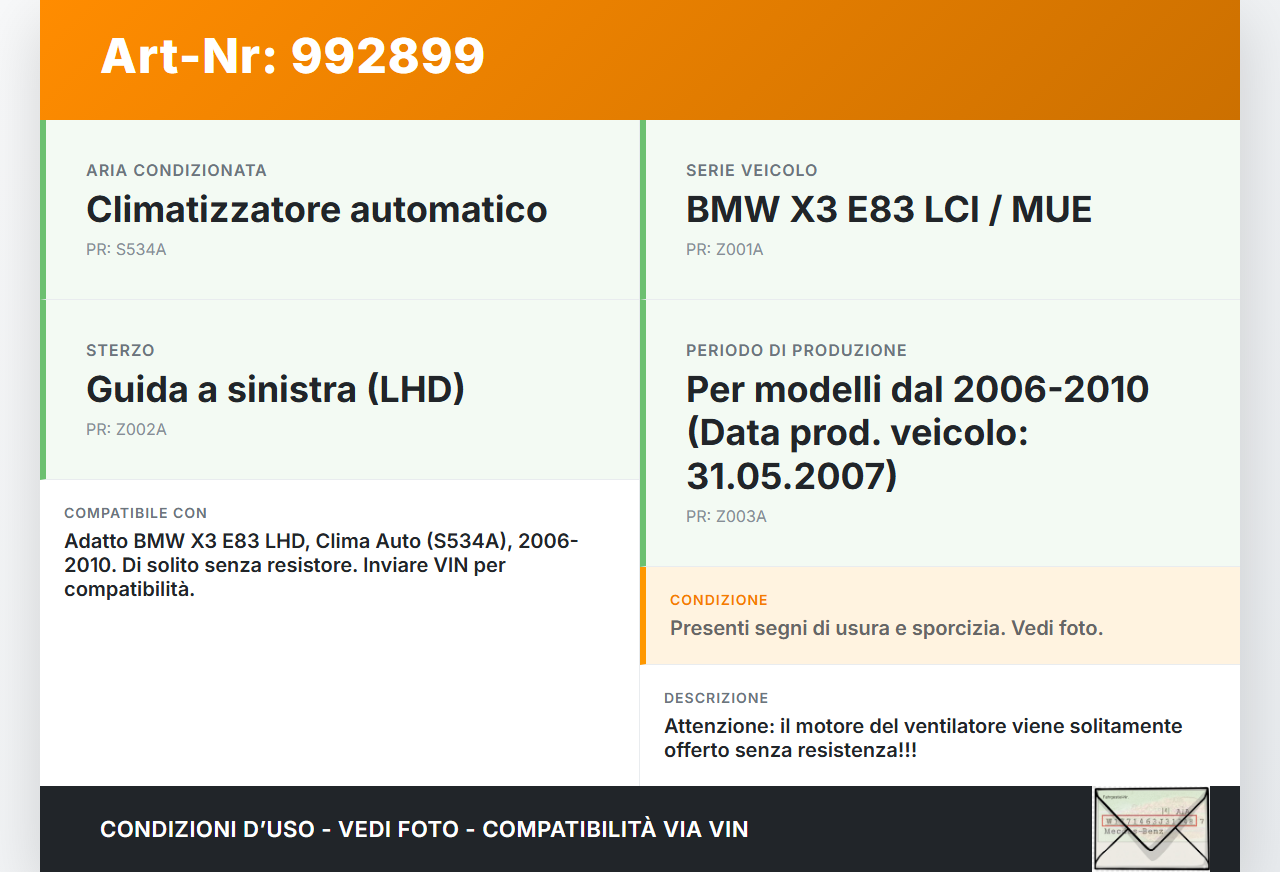Click the 'STERZO' label
Screen dimensions: 1280x872
pyautogui.click(x=120, y=351)
